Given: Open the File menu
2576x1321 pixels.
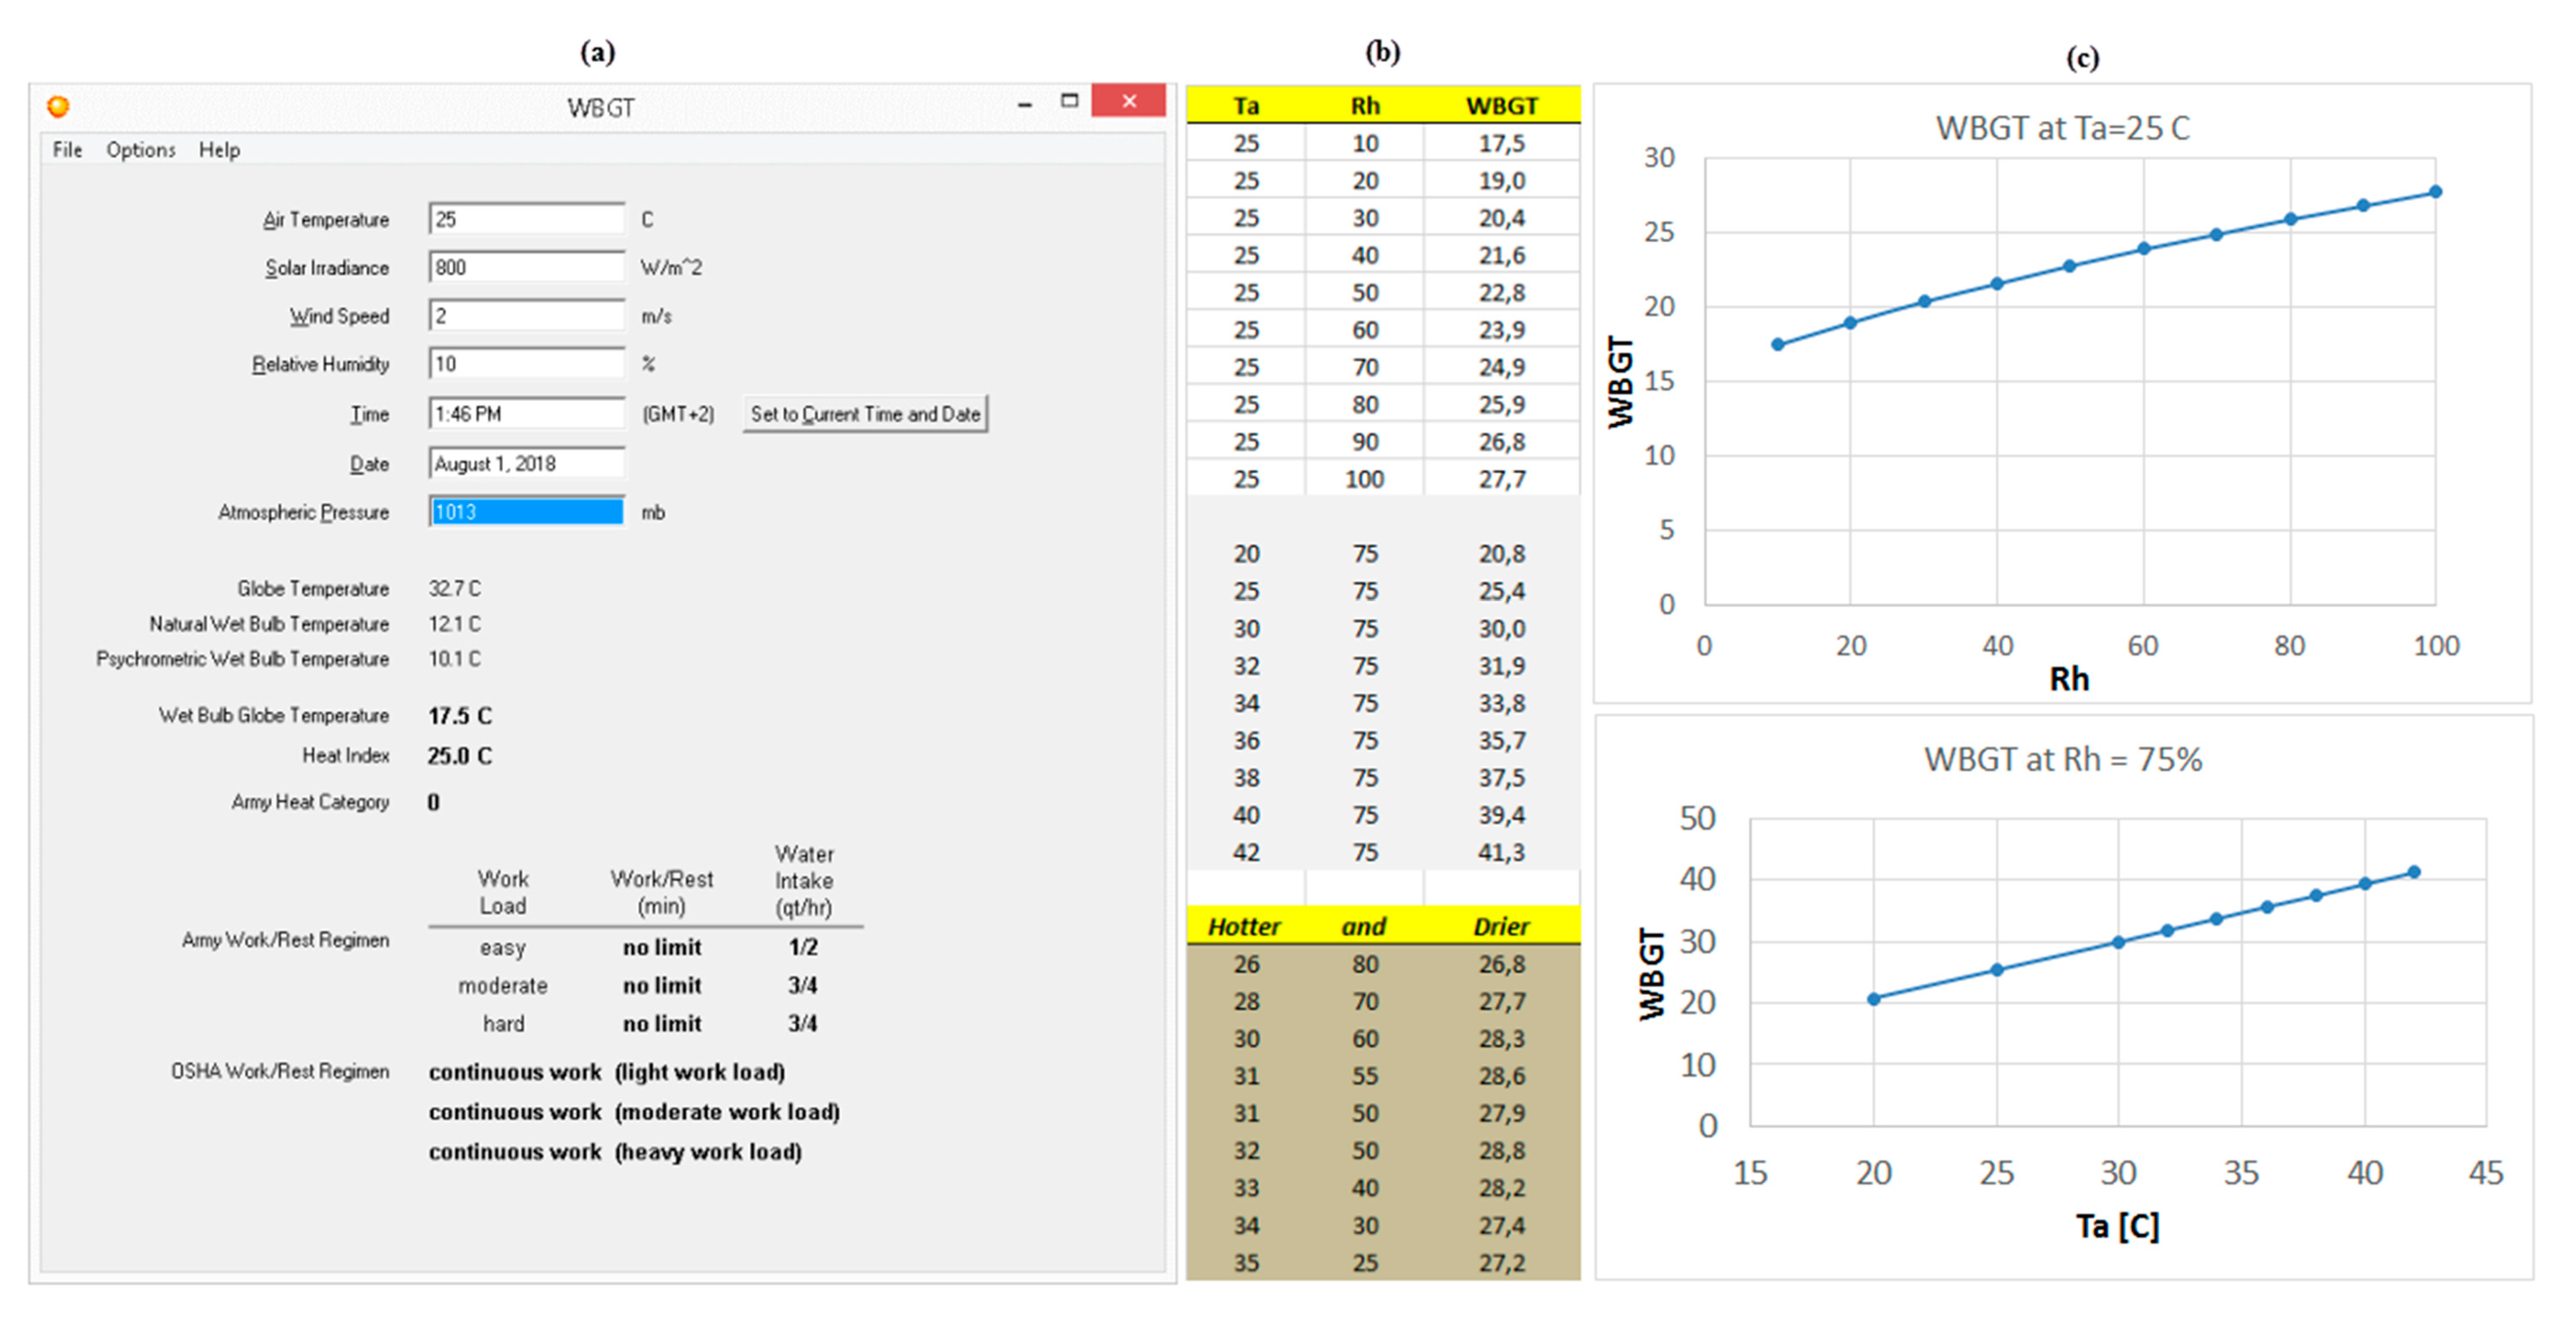Looking at the screenshot, I should (67, 150).
